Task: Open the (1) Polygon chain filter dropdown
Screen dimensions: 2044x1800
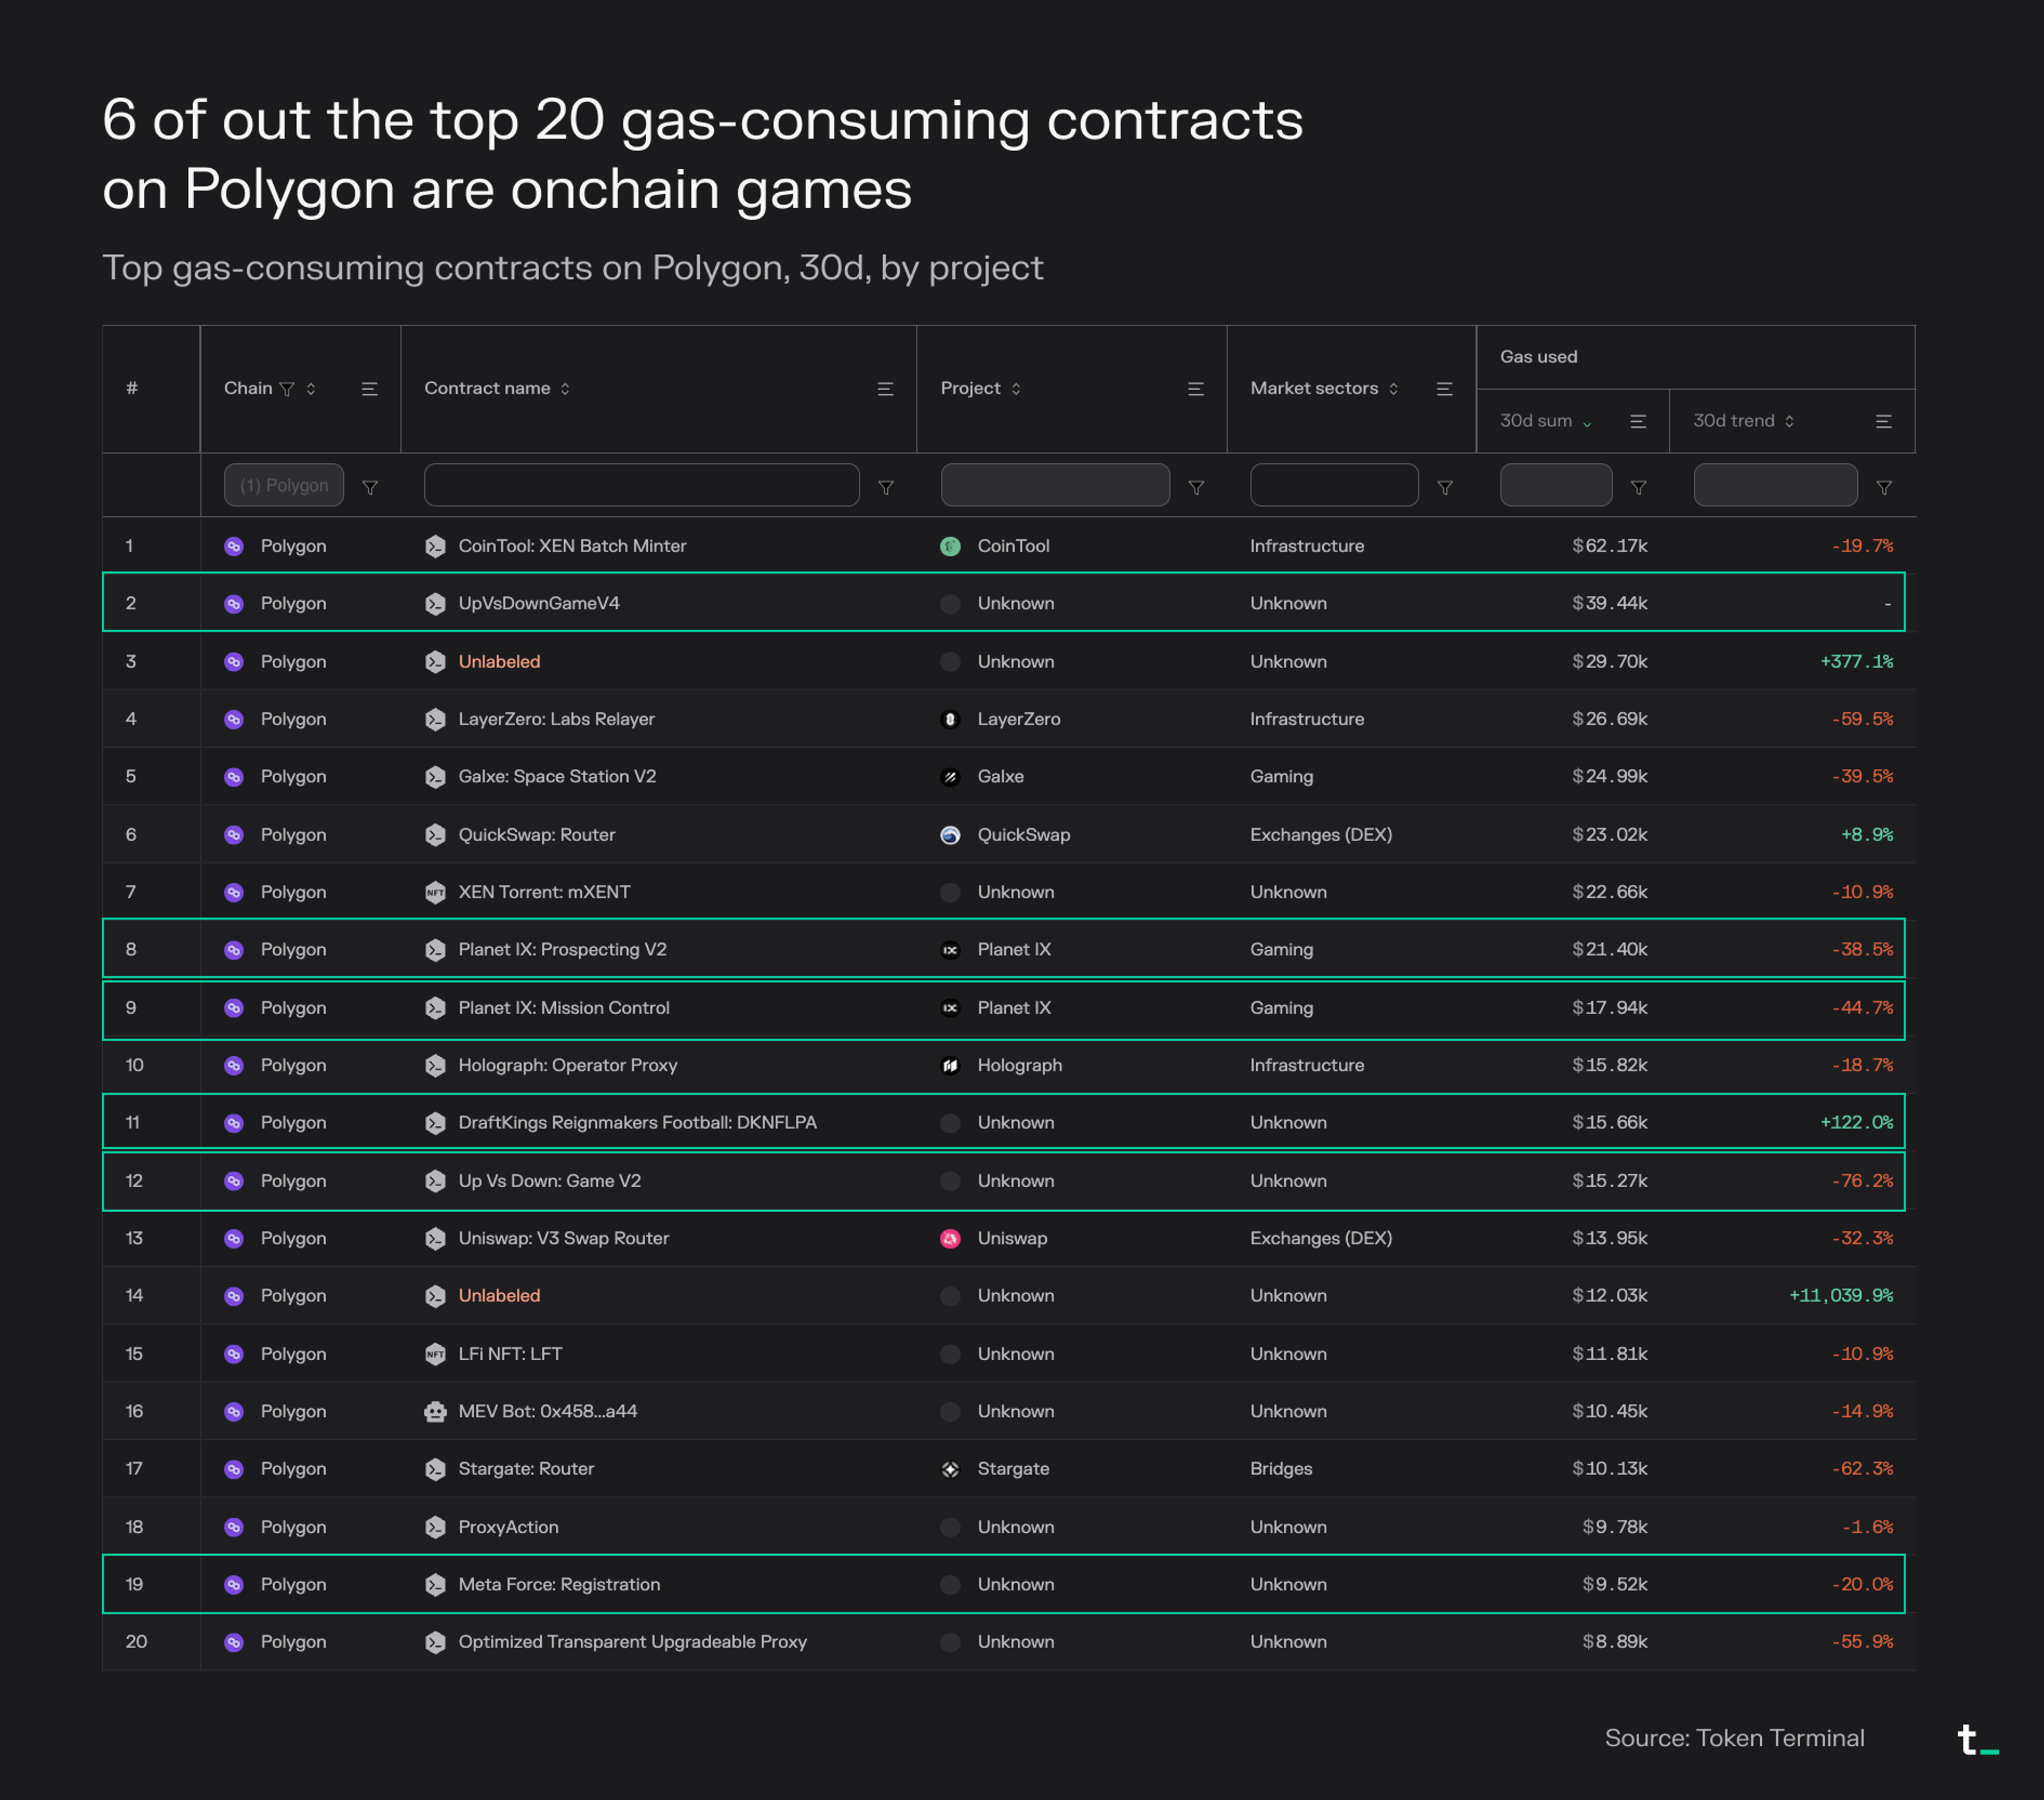Action: 284,485
